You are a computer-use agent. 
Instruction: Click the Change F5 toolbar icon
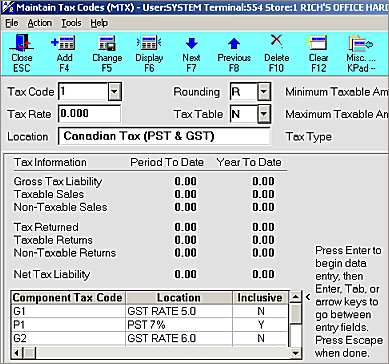click(107, 53)
